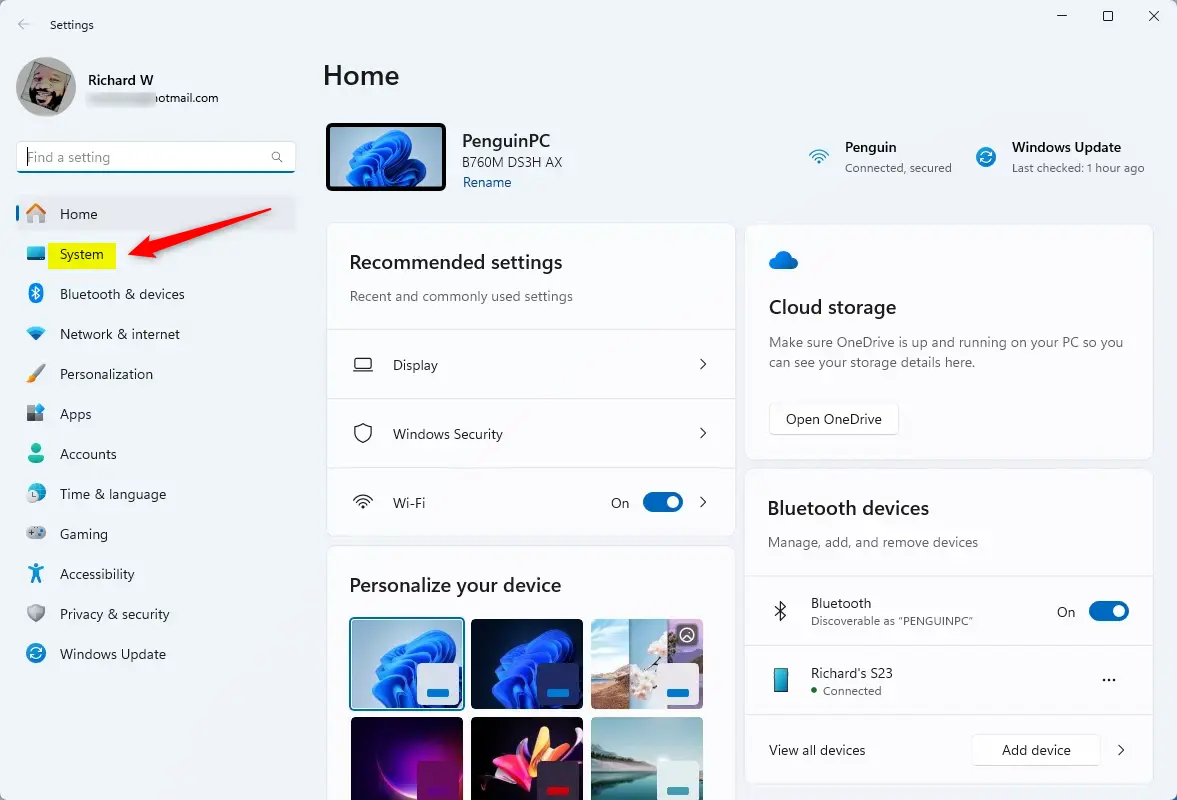Open the three-dot menu for Richard's S23
The width and height of the screenshot is (1177, 800).
point(1109,680)
